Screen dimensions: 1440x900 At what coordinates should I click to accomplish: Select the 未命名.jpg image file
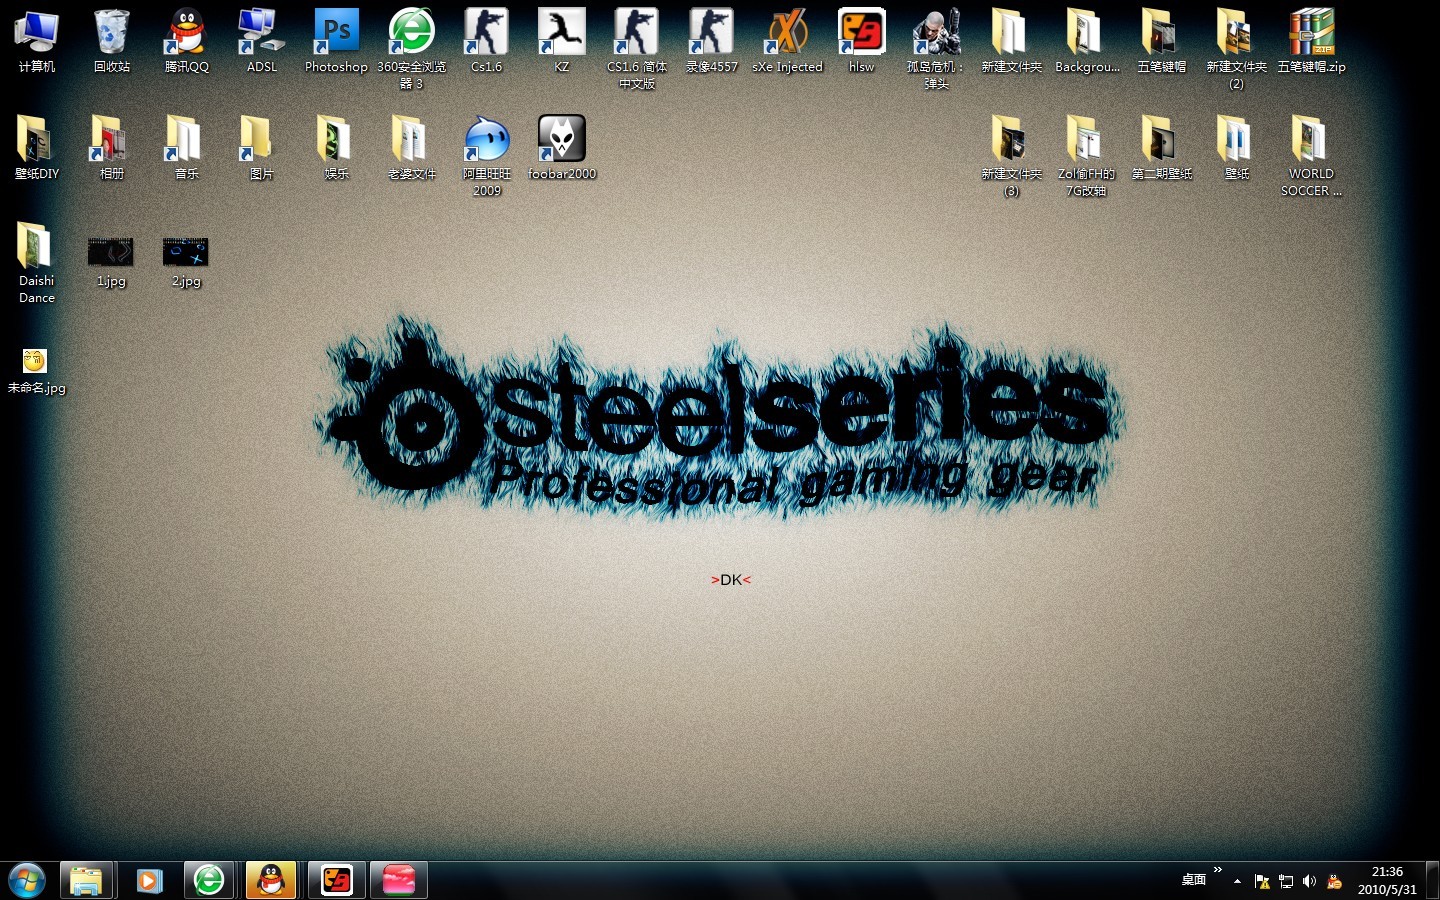[36, 370]
